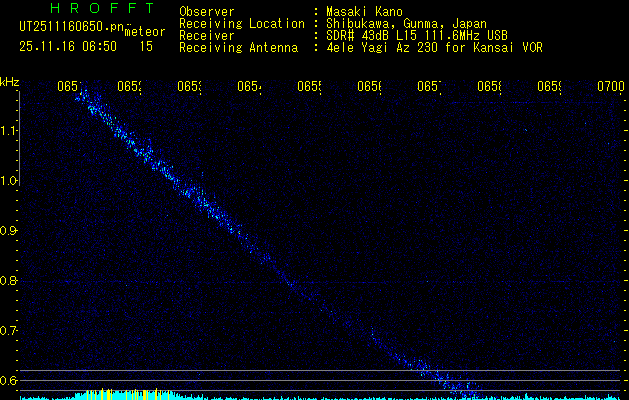Click the 0700 time axis label
This screenshot has height=400, width=629.
(x=611, y=86)
